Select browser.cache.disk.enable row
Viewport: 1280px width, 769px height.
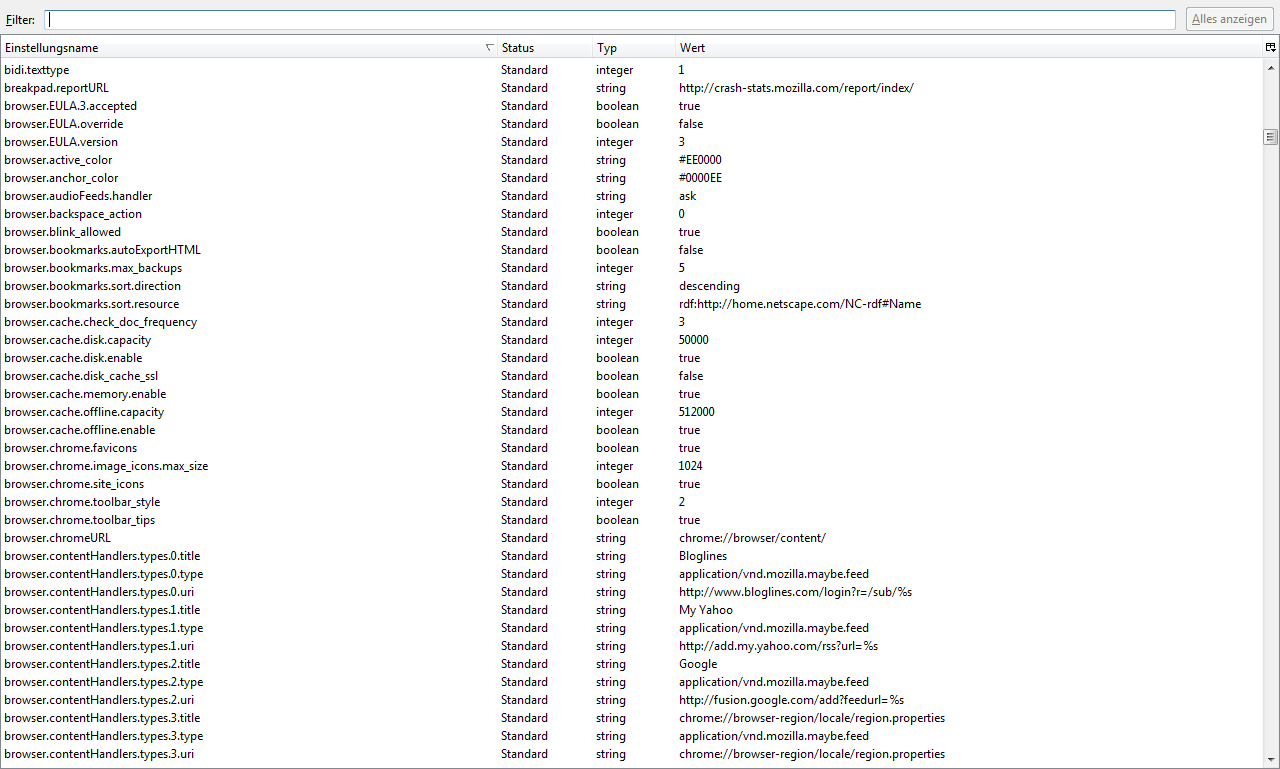click(632, 358)
